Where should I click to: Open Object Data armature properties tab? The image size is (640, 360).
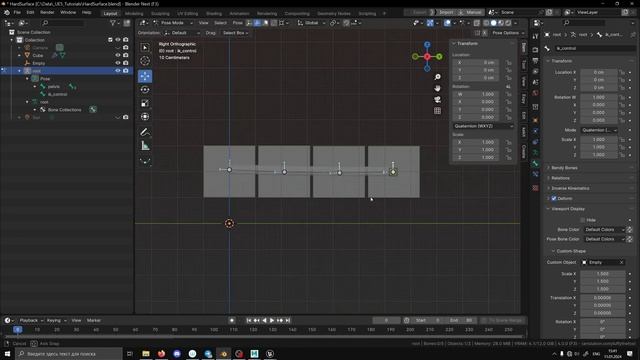pos(535,152)
